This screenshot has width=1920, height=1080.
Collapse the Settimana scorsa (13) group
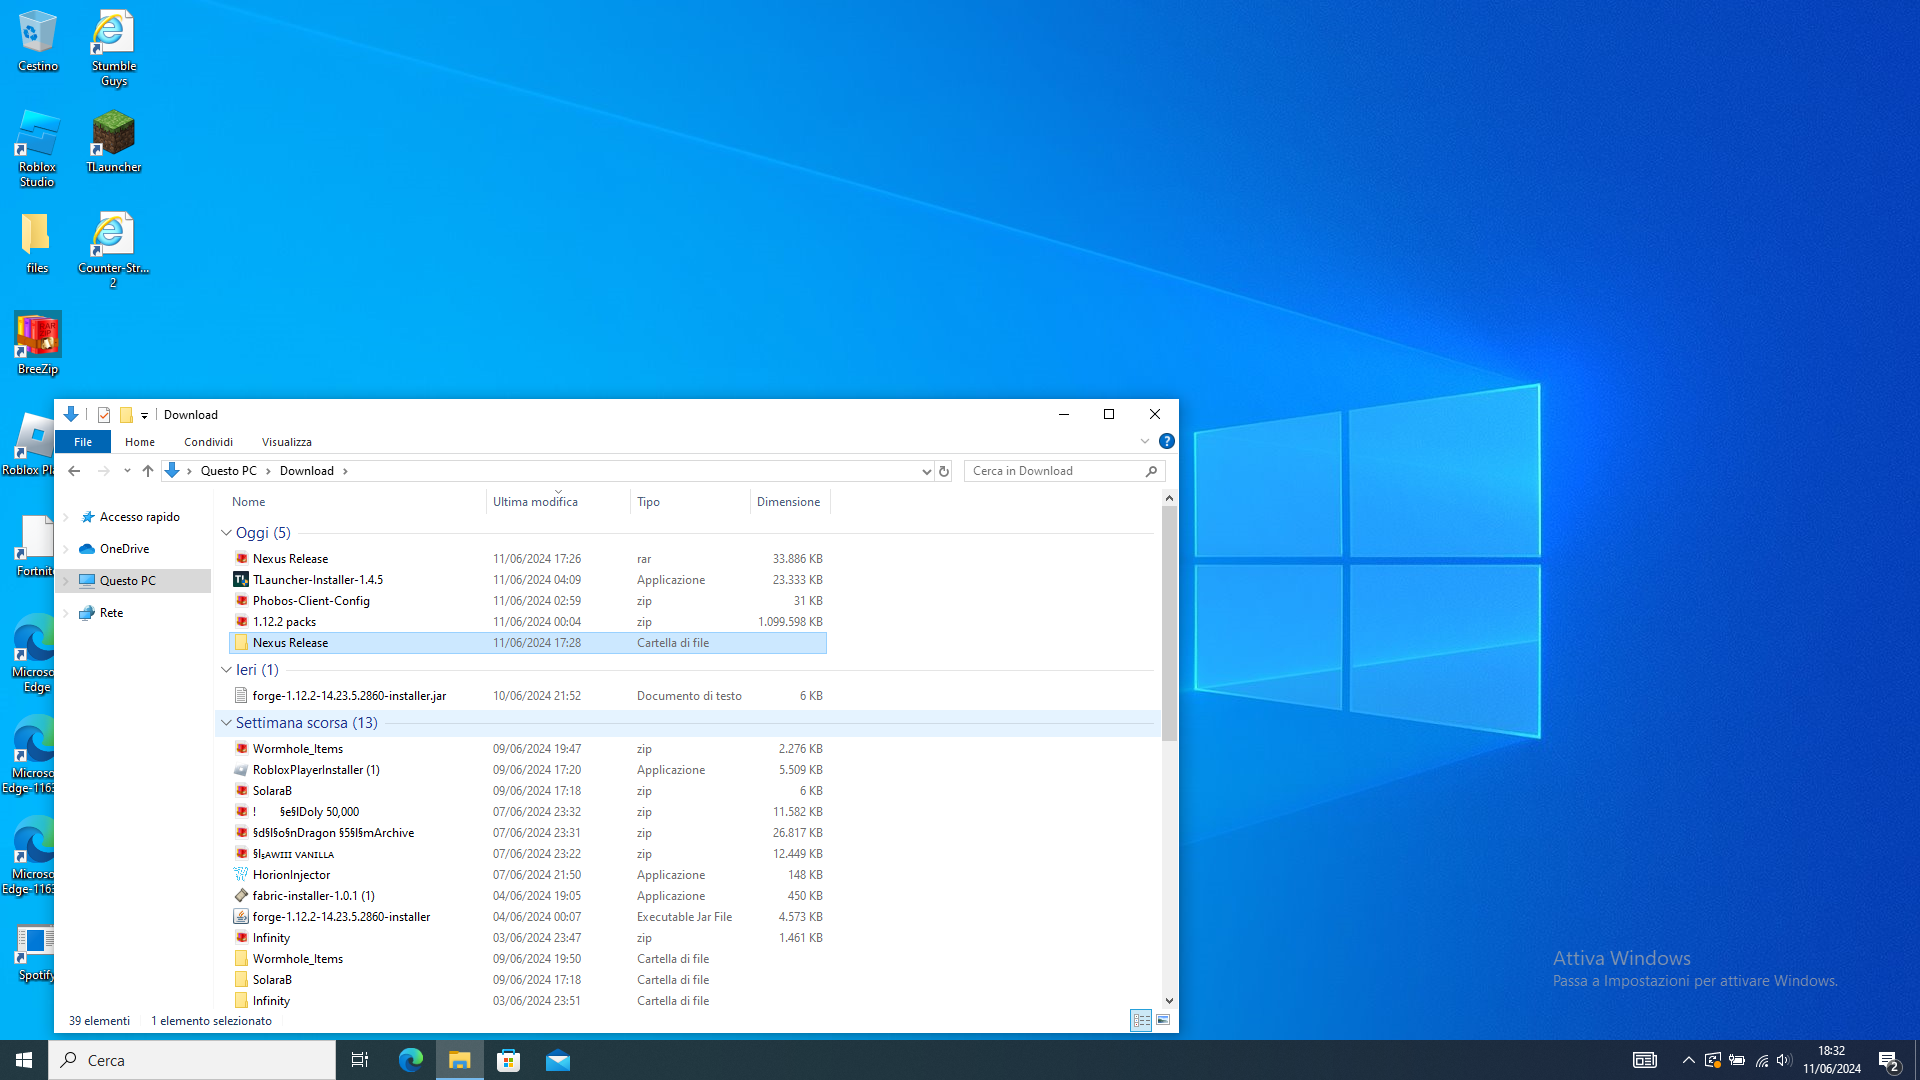(226, 723)
